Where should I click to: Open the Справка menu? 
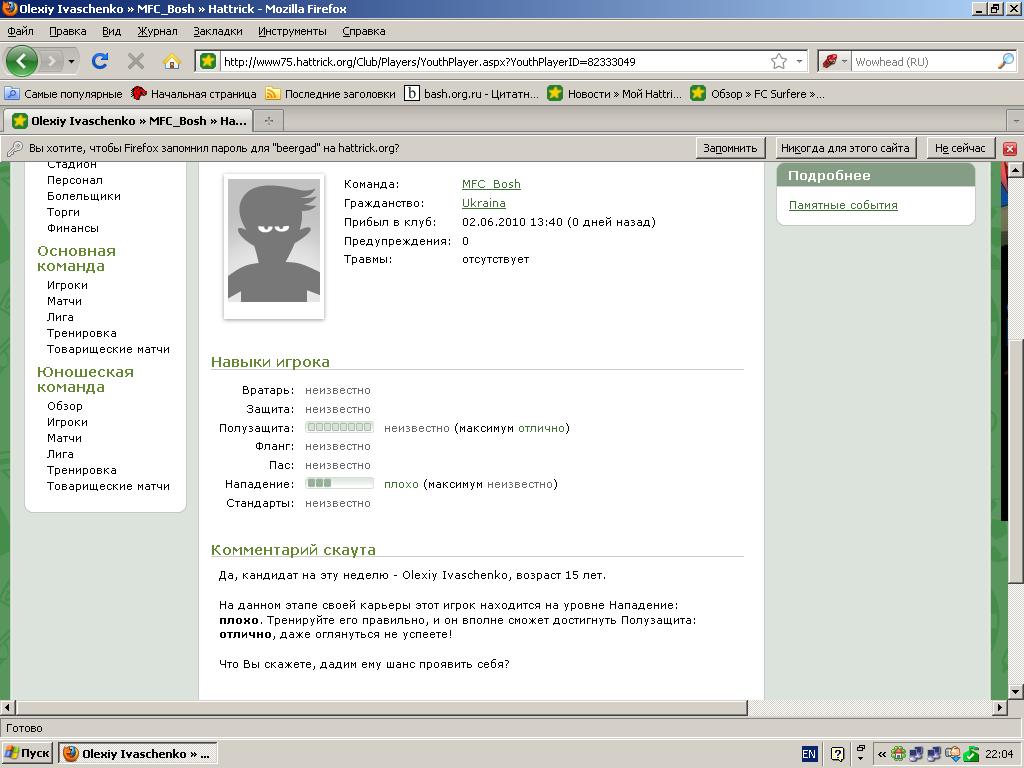pyautogui.click(x=364, y=31)
